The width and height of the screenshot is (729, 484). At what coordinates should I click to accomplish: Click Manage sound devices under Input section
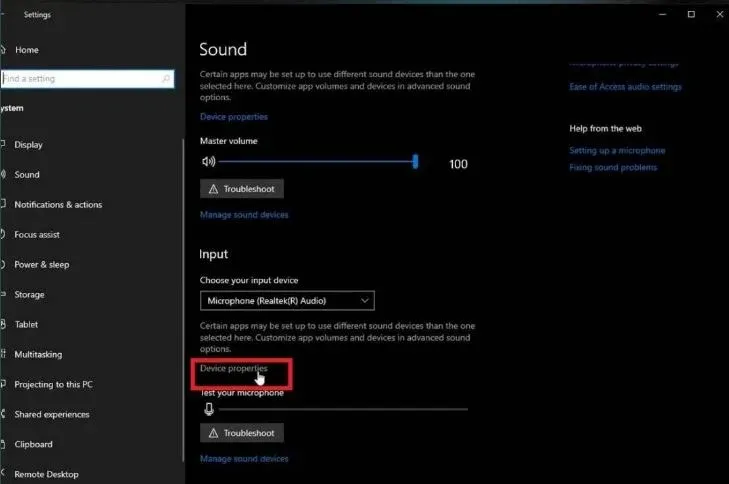pos(244,459)
